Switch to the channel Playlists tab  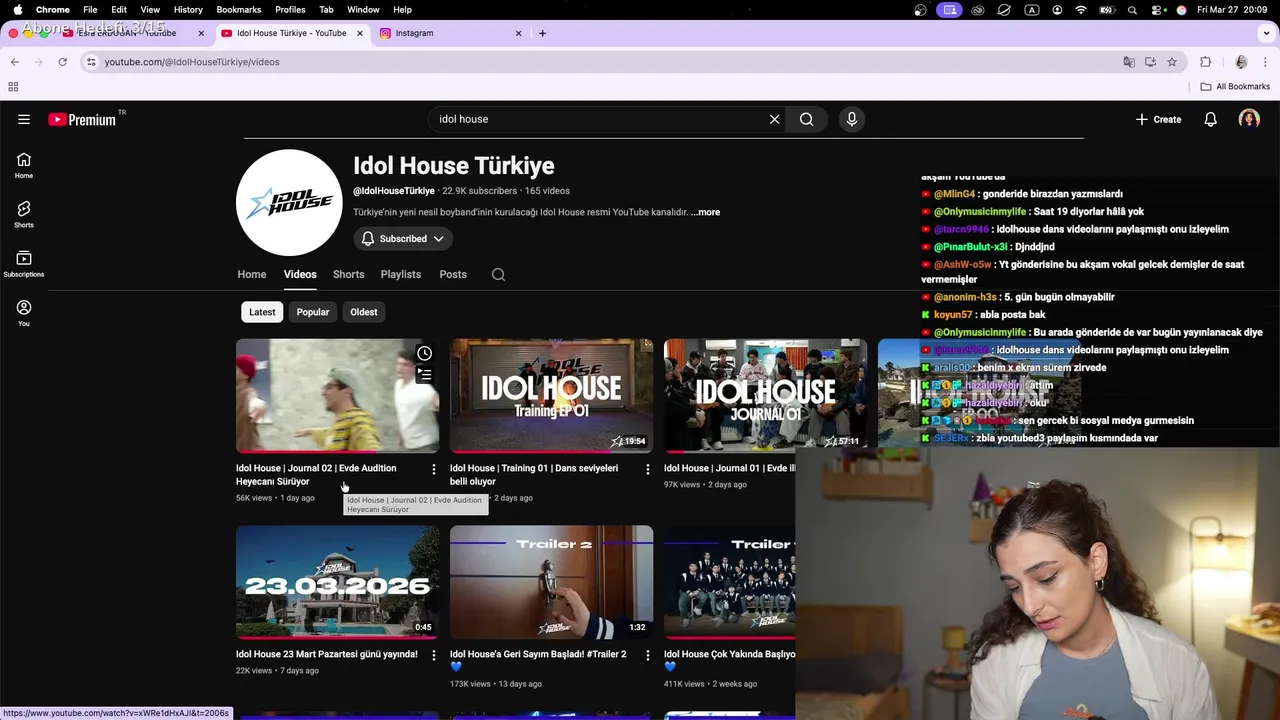(x=401, y=274)
